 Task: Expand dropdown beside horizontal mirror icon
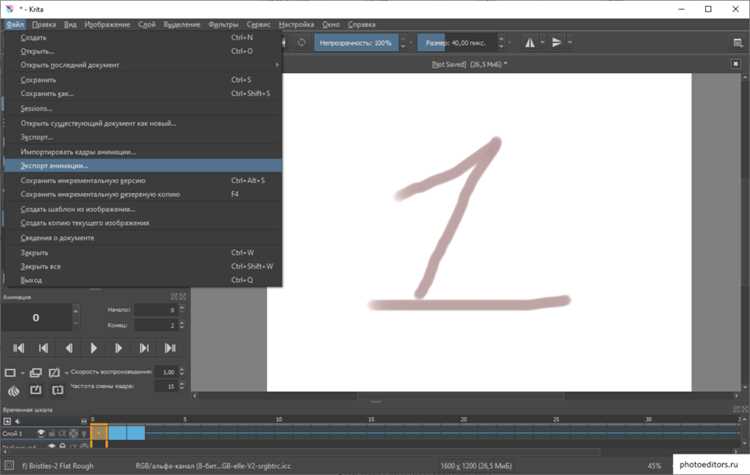click(542, 43)
